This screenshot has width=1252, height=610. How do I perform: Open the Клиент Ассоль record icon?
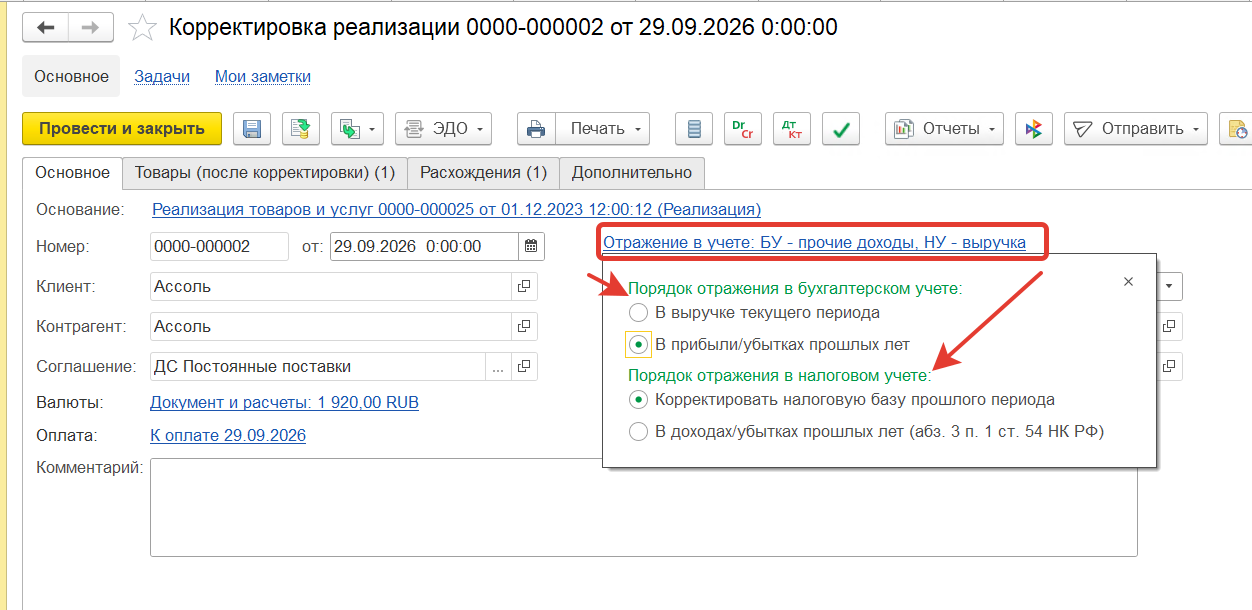pyautogui.click(x=523, y=286)
